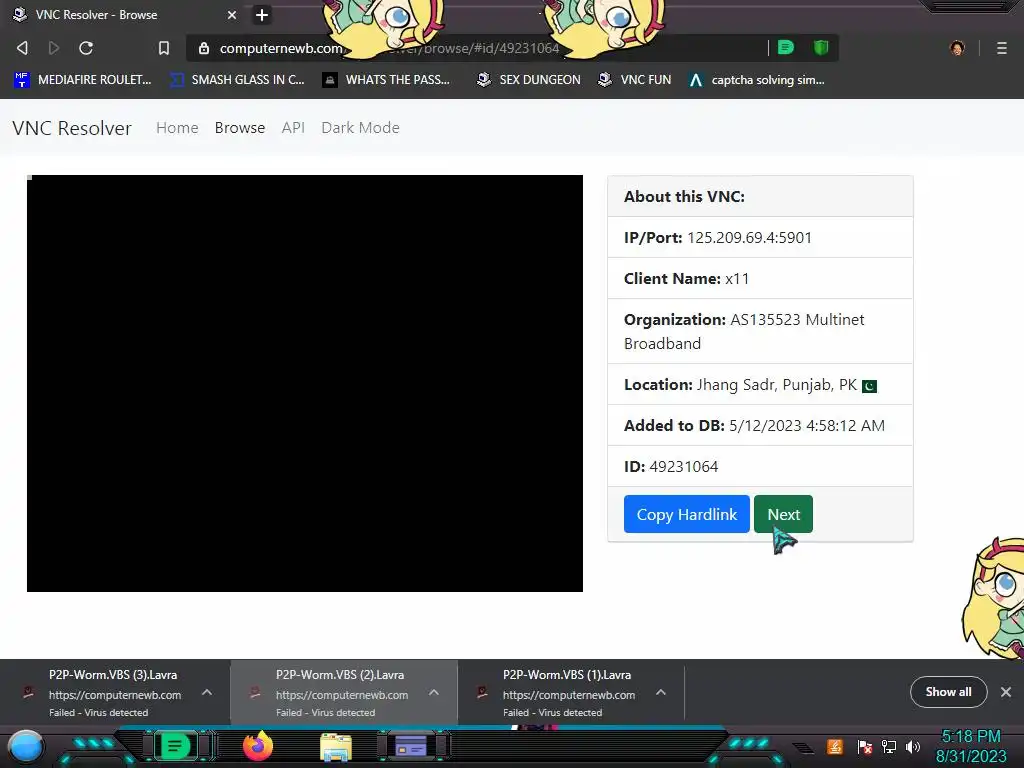Click the ID 49231064 text
Screen dimensions: 1024x768
pos(671,467)
